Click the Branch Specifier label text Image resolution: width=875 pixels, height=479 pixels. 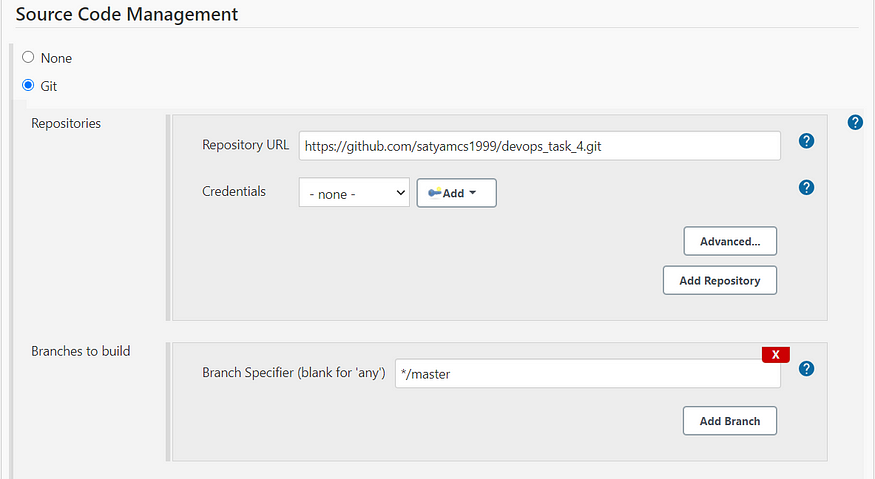[294, 372]
